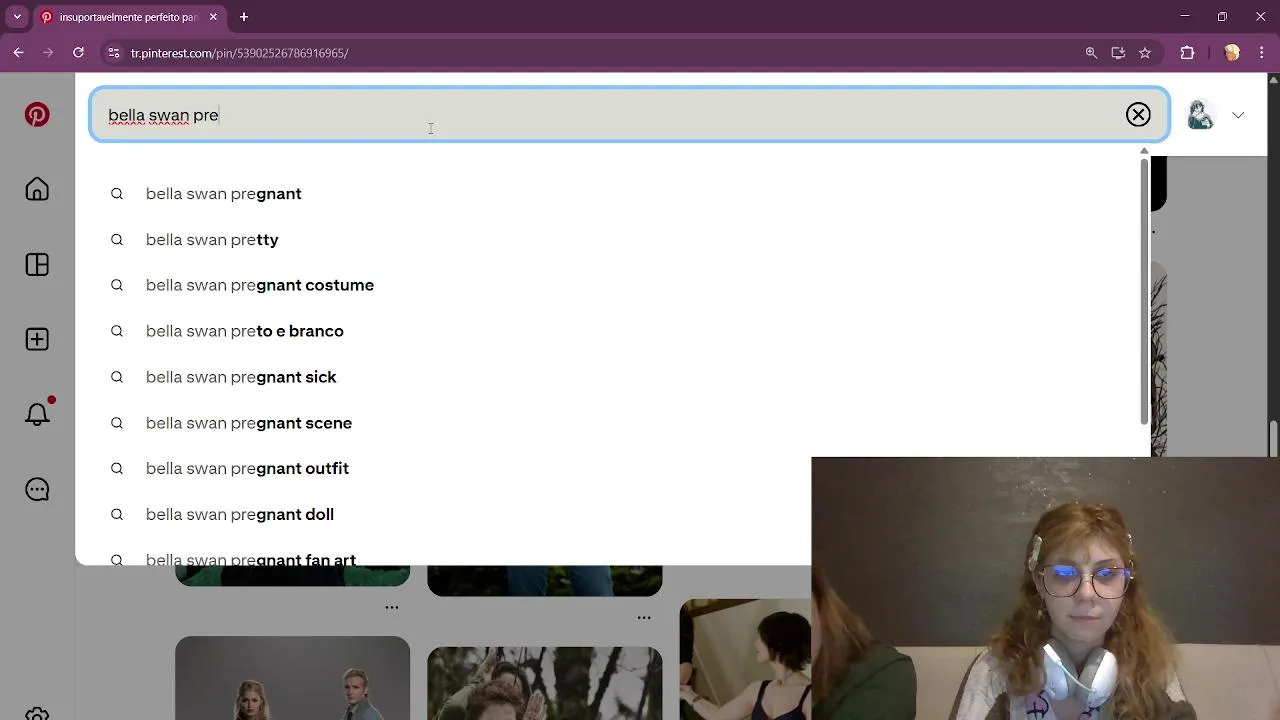Bookmark this page with star icon
The width and height of the screenshot is (1280, 720).
1145,53
